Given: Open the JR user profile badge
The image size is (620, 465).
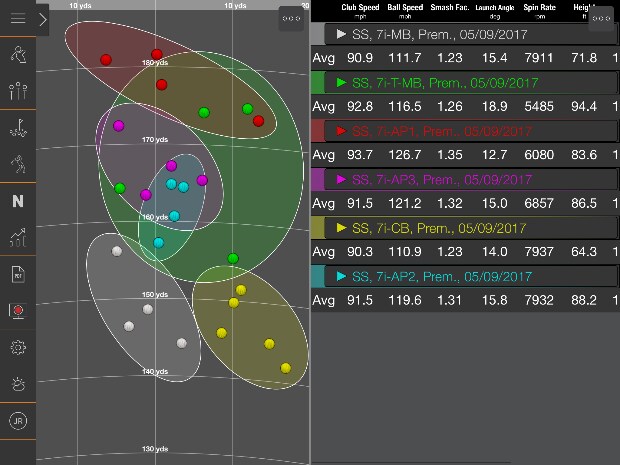Looking at the screenshot, I should tap(17, 421).
